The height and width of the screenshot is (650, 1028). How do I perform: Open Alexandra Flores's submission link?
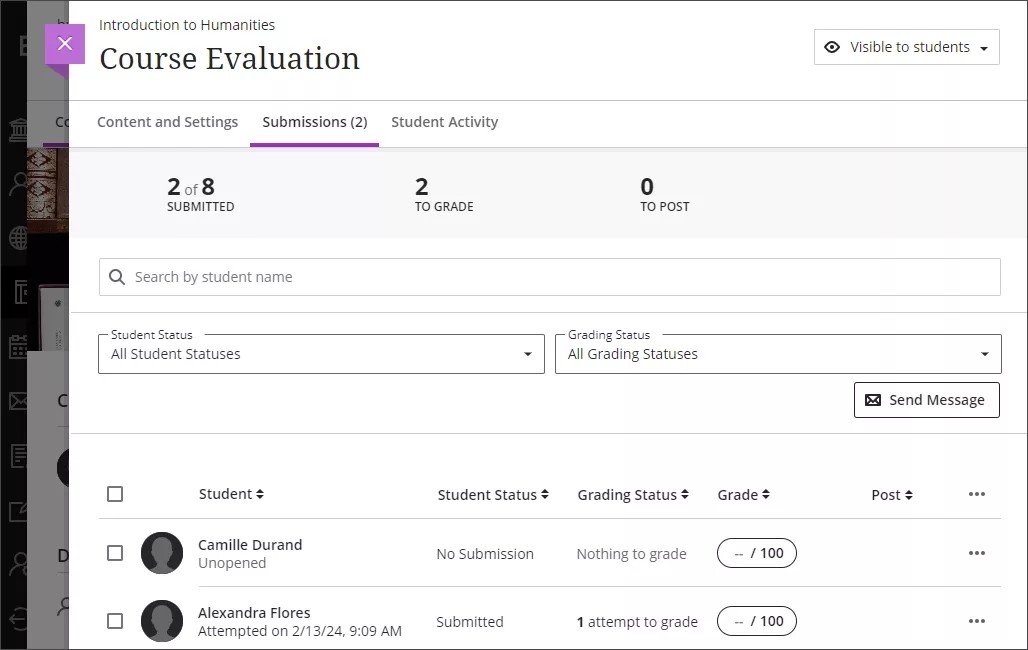click(254, 612)
